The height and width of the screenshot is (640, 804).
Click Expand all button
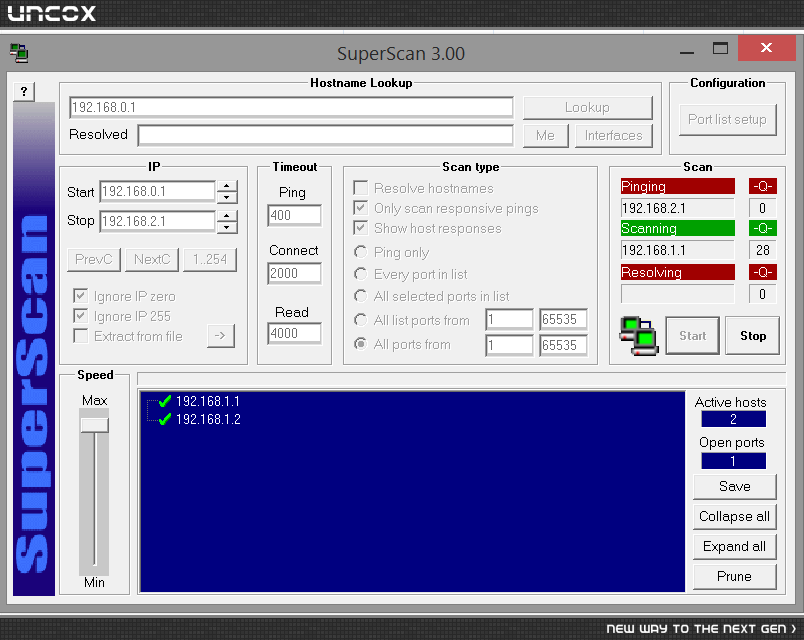pos(735,547)
